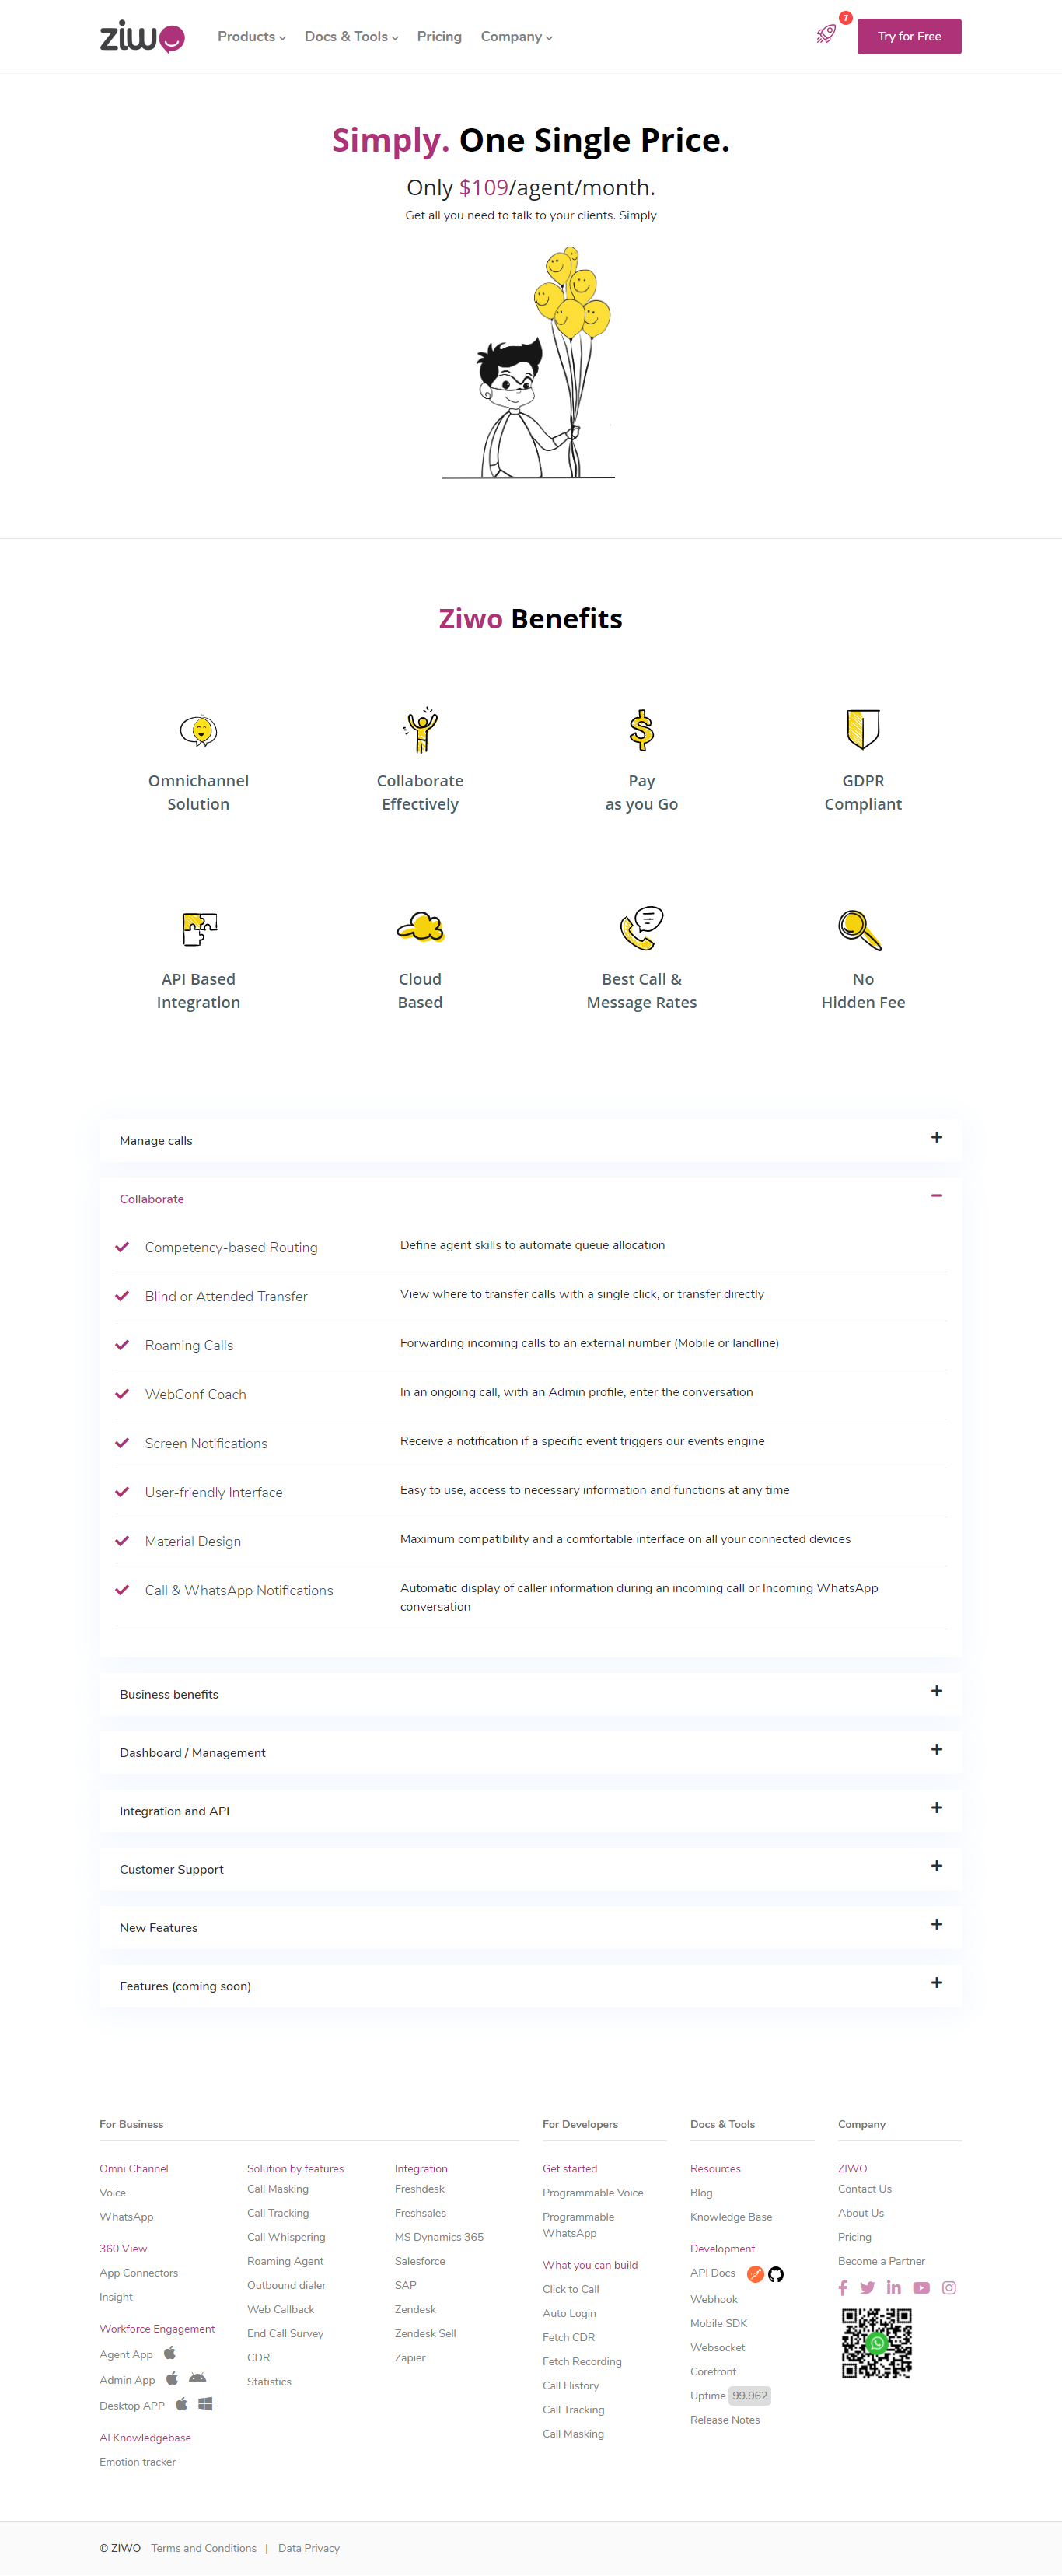Screen dimensions: 1062x2576
Task: Open the MS Dynamics 365 link
Action: 439,2237
